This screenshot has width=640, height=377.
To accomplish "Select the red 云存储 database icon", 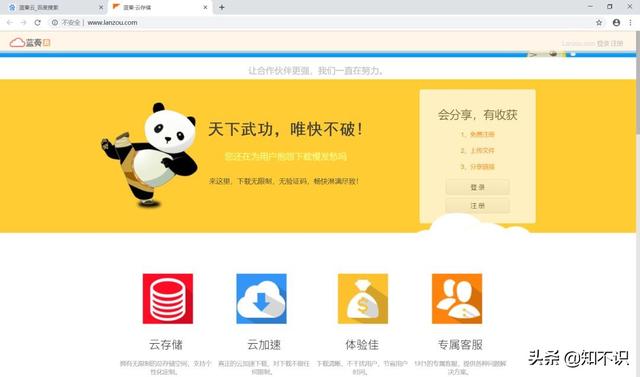I will (x=168, y=299).
